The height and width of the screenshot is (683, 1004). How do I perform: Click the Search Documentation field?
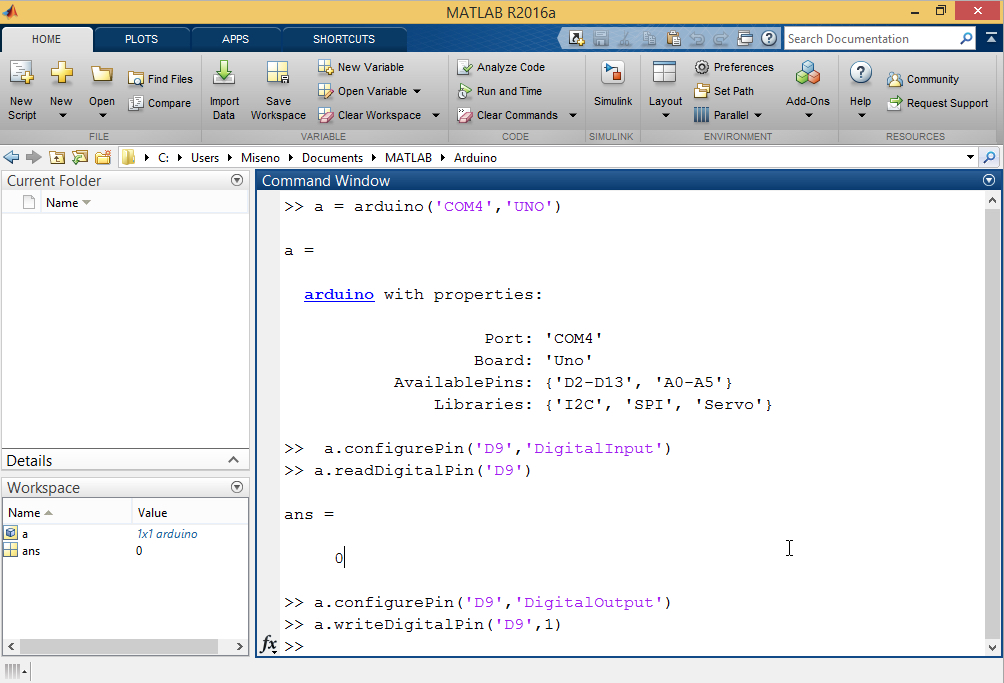click(871, 38)
